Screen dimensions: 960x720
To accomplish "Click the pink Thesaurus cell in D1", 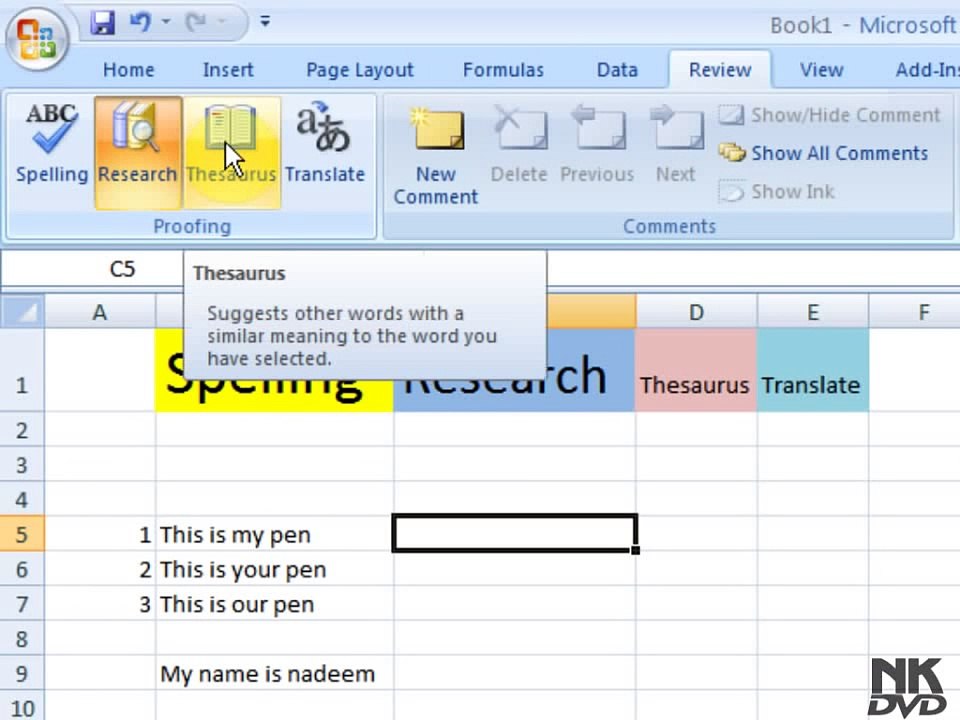I will (697, 370).
